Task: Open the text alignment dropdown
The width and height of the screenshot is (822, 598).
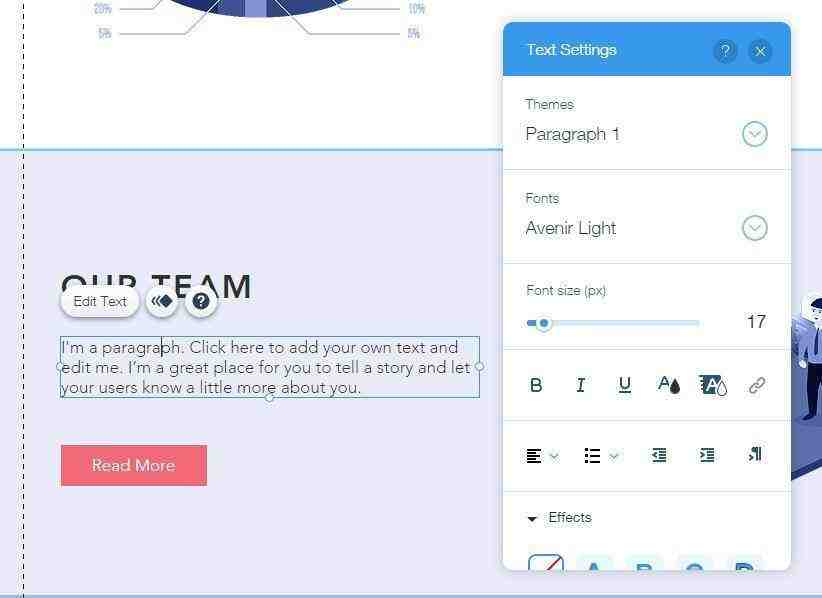Action: coord(542,456)
